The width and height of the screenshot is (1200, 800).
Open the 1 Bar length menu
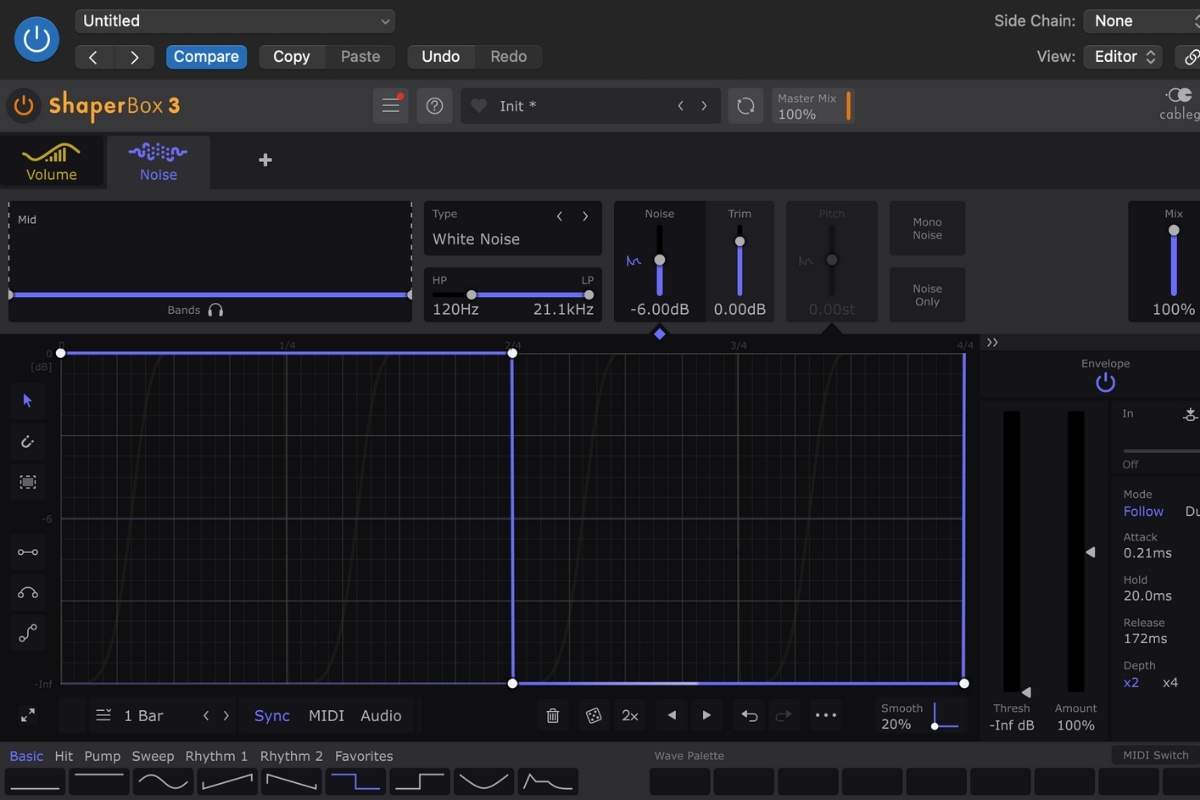pyautogui.click(x=130, y=716)
